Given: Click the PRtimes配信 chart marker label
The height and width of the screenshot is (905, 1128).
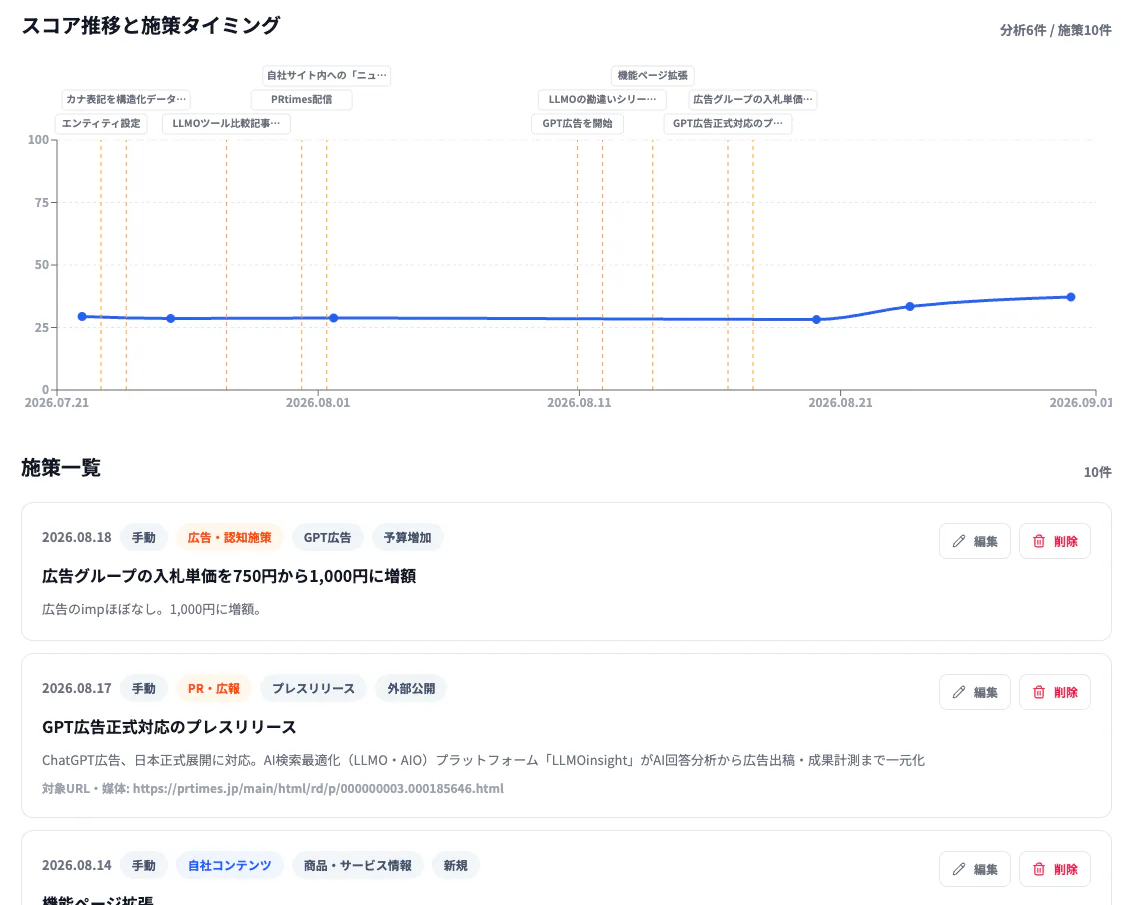Looking at the screenshot, I should [x=301, y=99].
